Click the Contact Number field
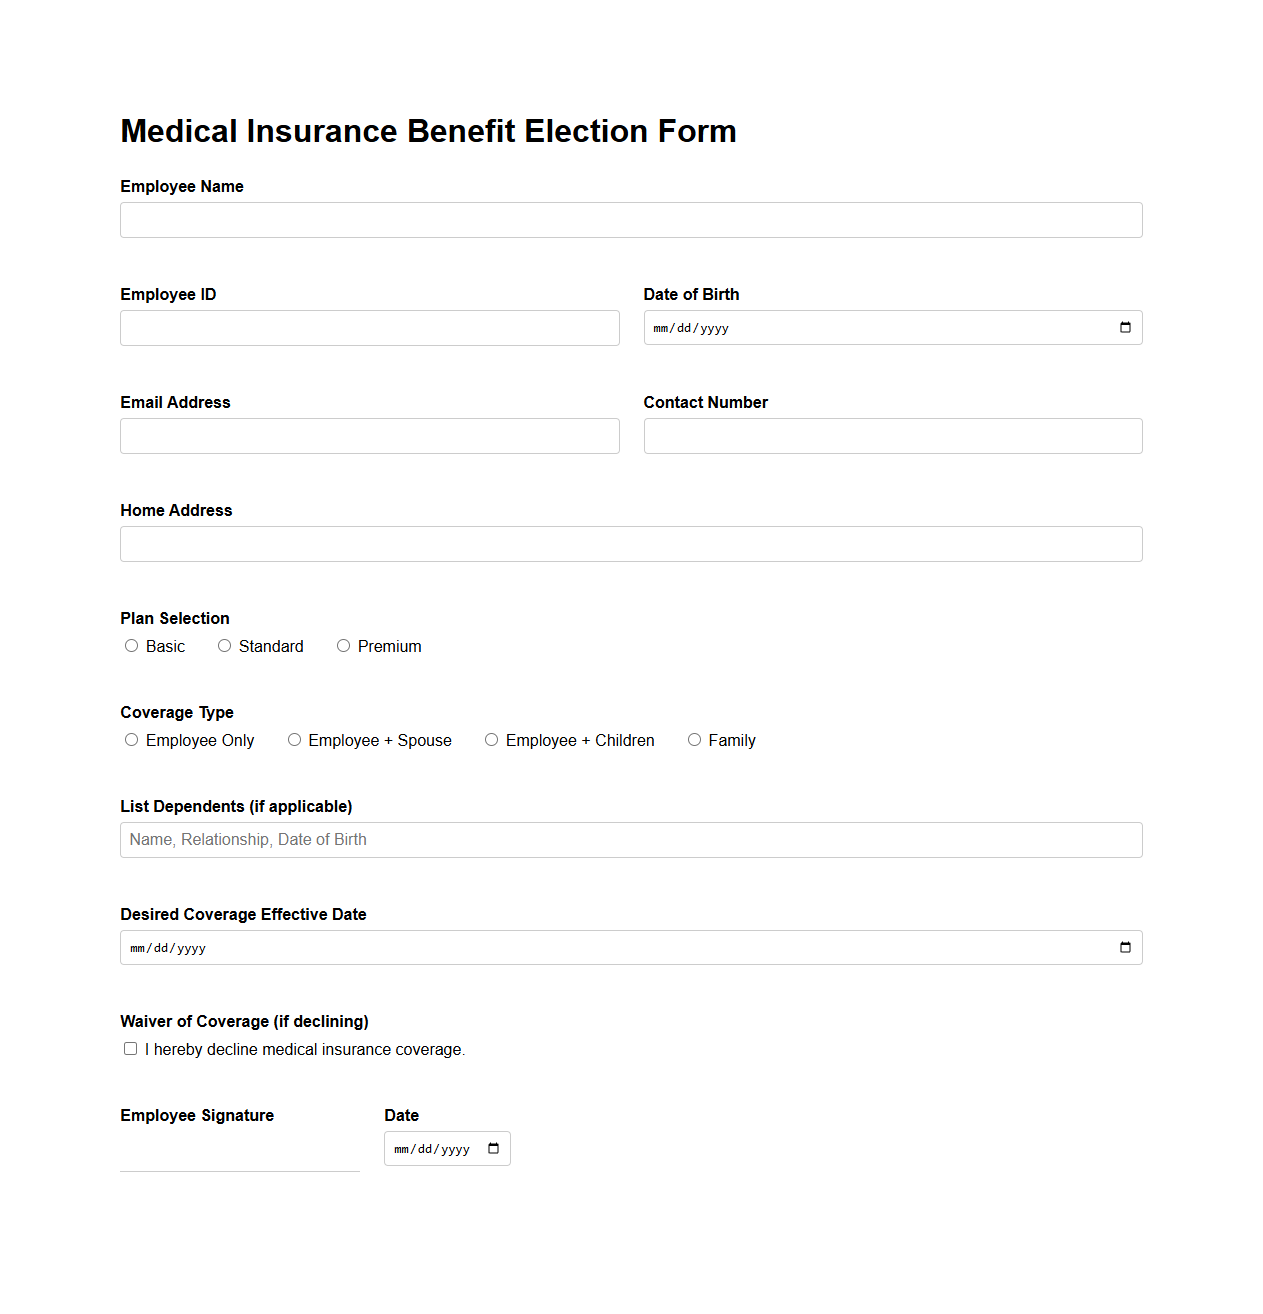The width and height of the screenshot is (1263, 1314). click(893, 435)
